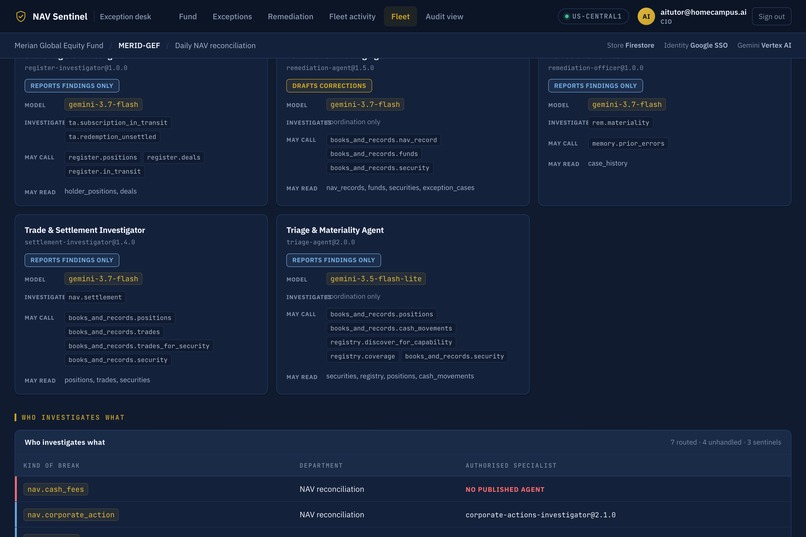Select the nav.corporate_action break chip

pyautogui.click(x=71, y=515)
